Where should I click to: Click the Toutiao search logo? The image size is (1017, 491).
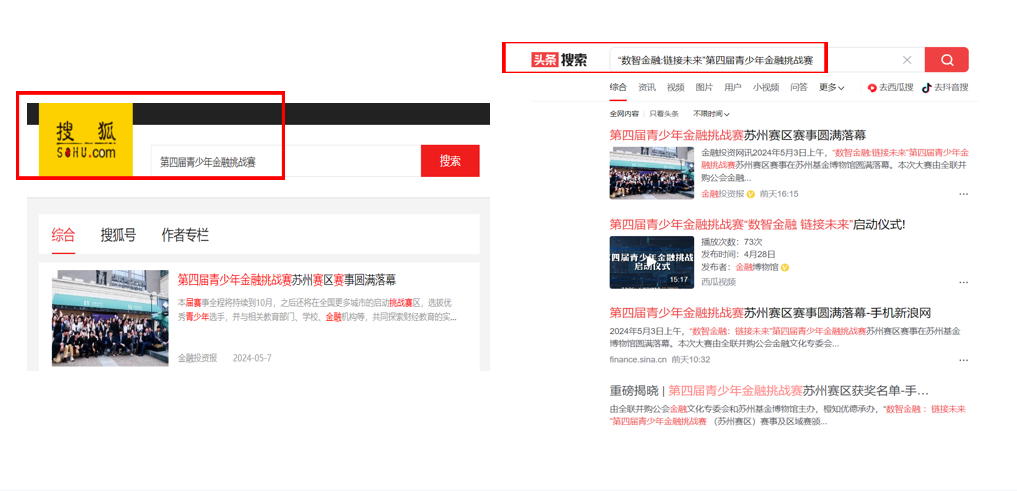(x=559, y=60)
